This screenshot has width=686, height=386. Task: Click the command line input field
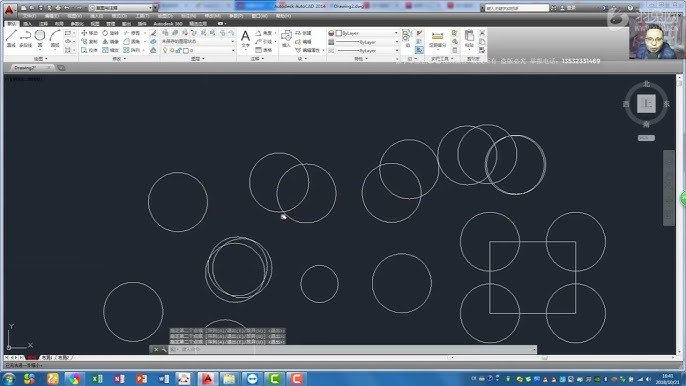(x=350, y=349)
